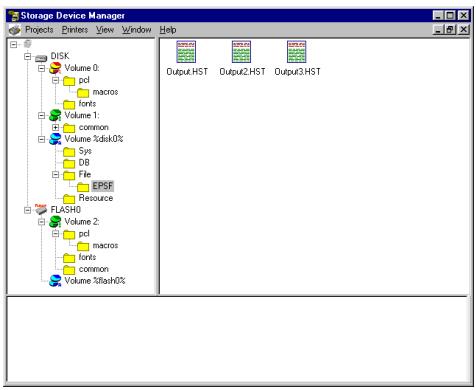Image resolution: width=476 pixels, height=390 pixels.
Task: Collapse the Volume 1: node
Action: coord(41,115)
